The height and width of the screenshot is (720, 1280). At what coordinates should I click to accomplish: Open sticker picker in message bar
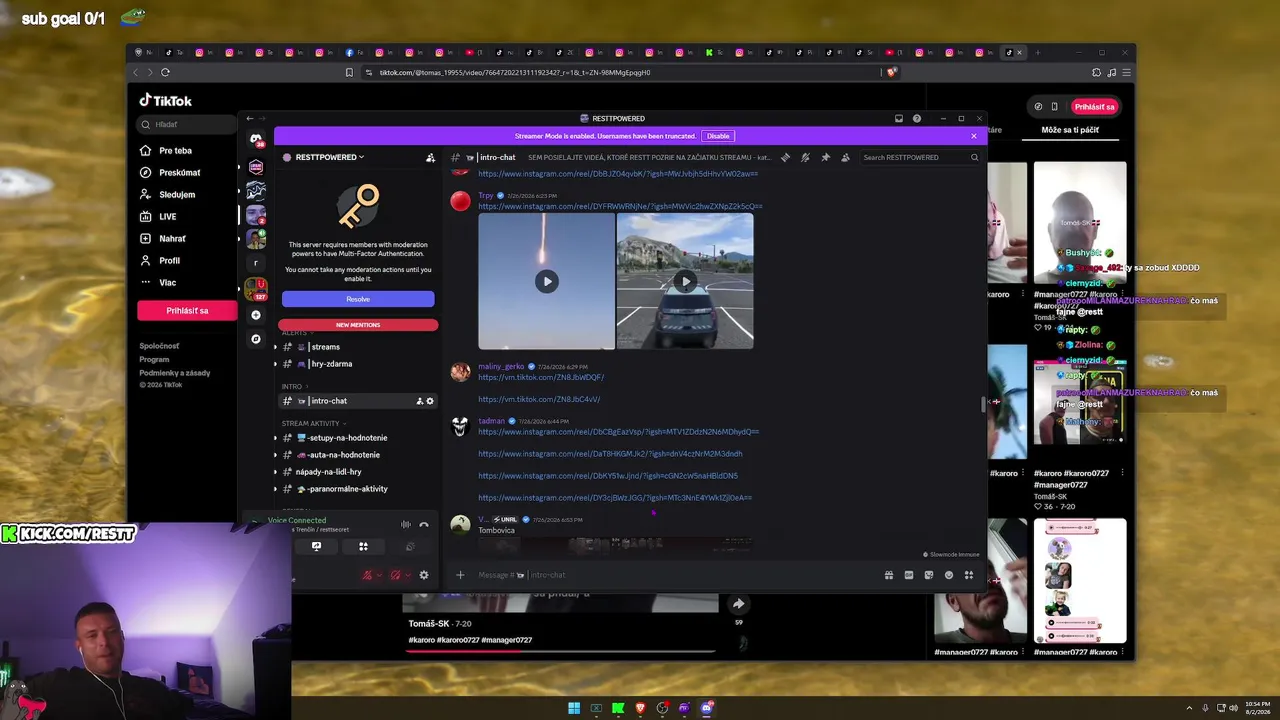coord(928,575)
